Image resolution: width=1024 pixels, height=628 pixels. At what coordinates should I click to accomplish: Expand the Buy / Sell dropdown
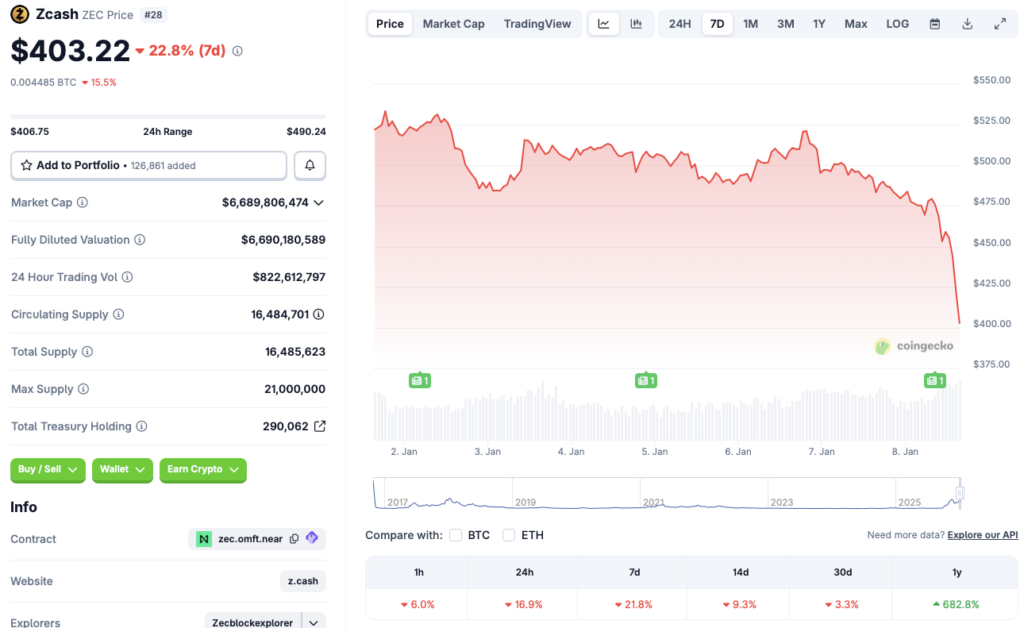click(x=47, y=470)
